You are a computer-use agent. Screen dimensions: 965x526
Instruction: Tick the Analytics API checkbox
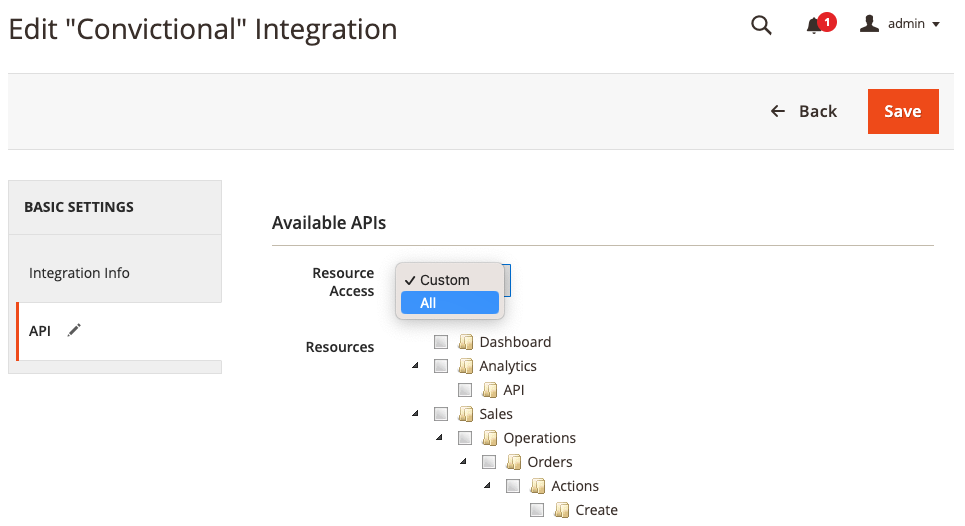[465, 390]
